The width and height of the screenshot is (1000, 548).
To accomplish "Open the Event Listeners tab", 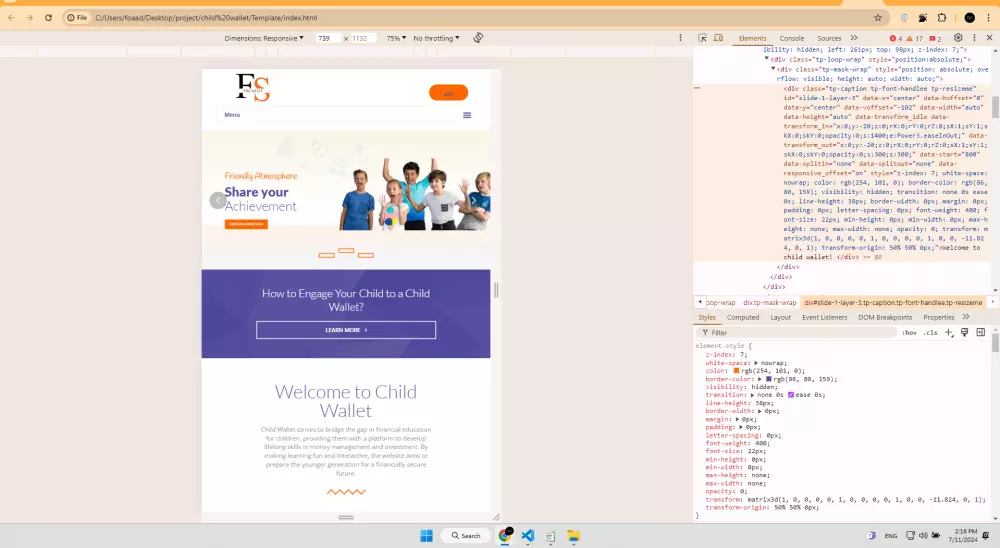I will pos(825,317).
